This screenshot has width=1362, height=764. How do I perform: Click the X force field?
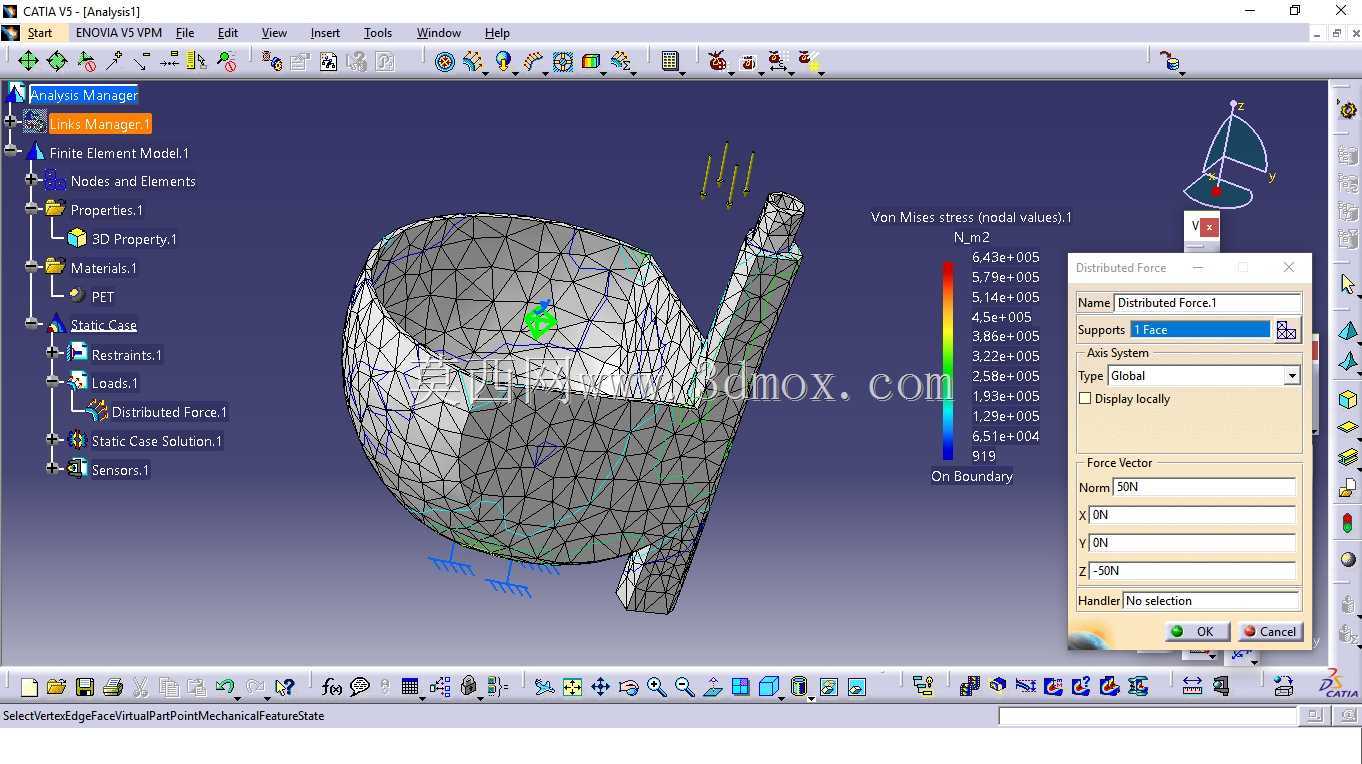[x=1192, y=515]
